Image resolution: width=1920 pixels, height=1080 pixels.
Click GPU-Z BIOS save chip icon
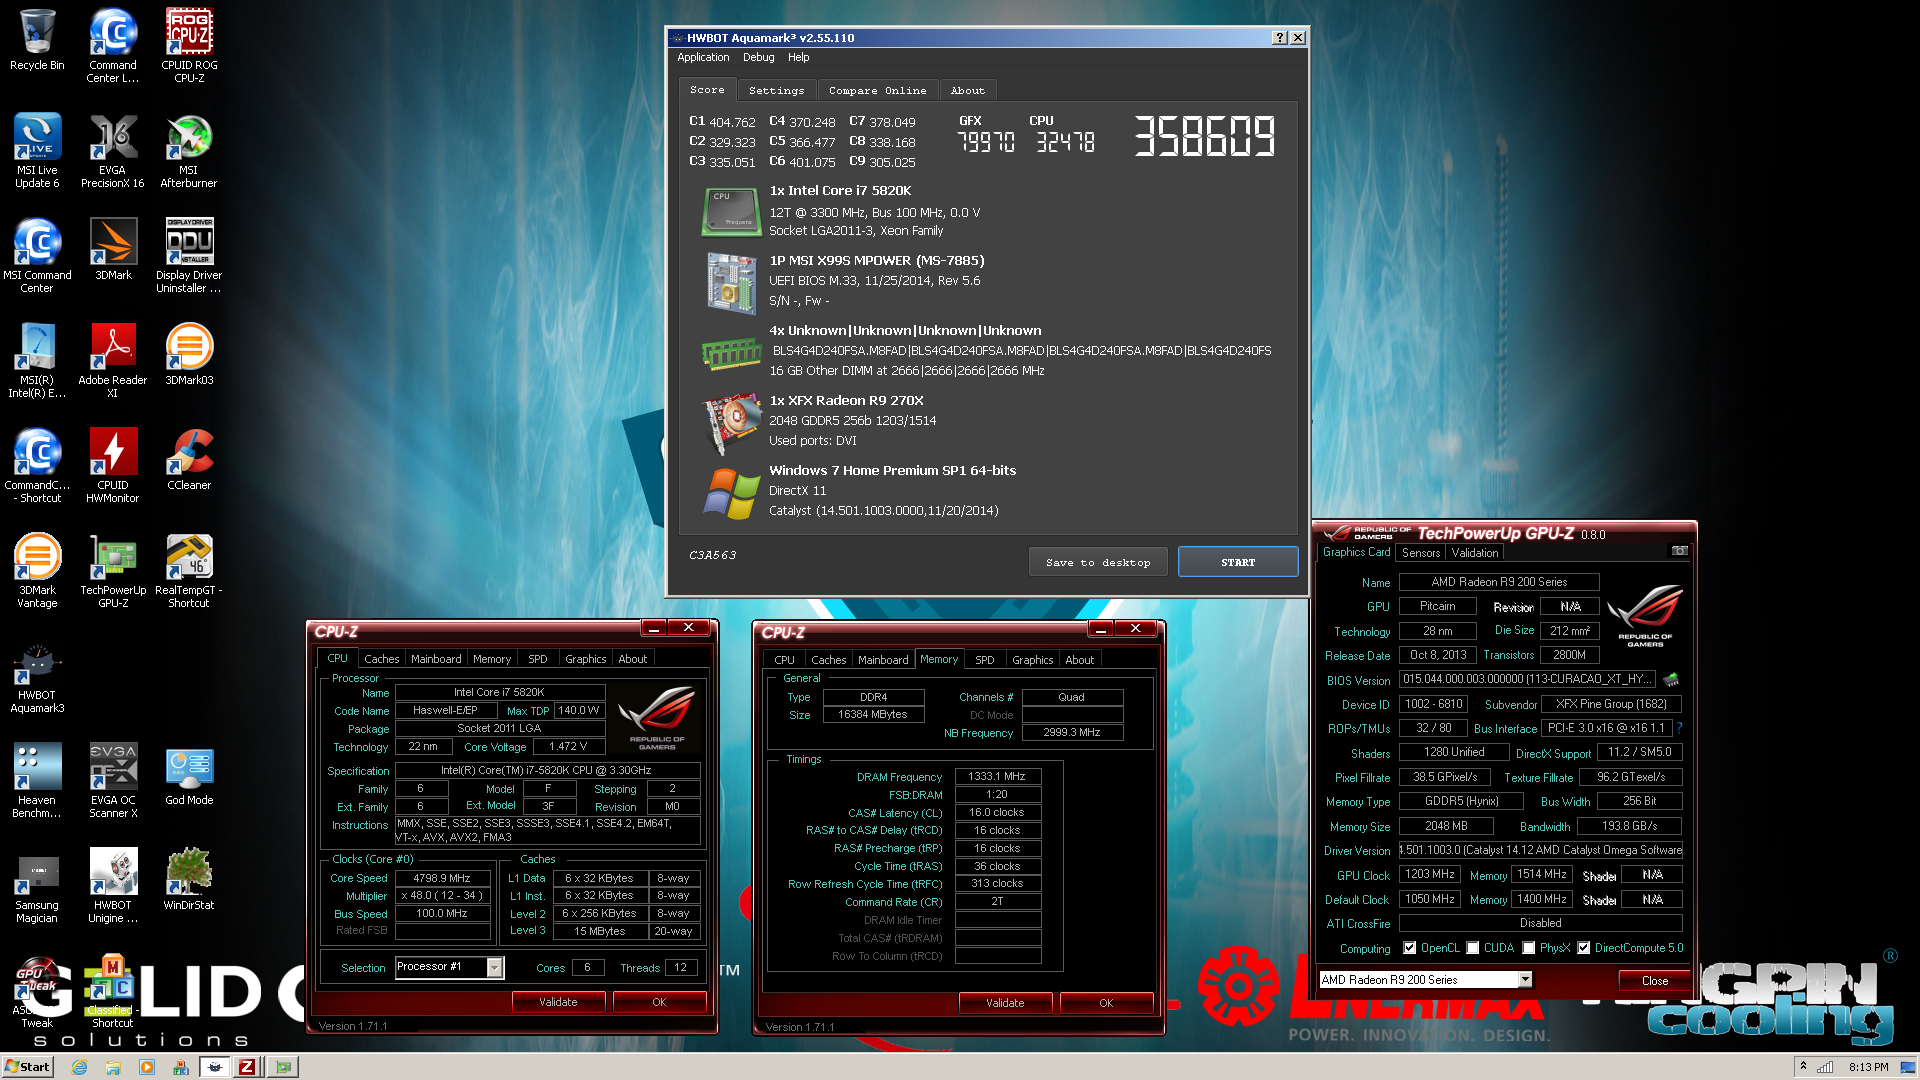(1671, 679)
